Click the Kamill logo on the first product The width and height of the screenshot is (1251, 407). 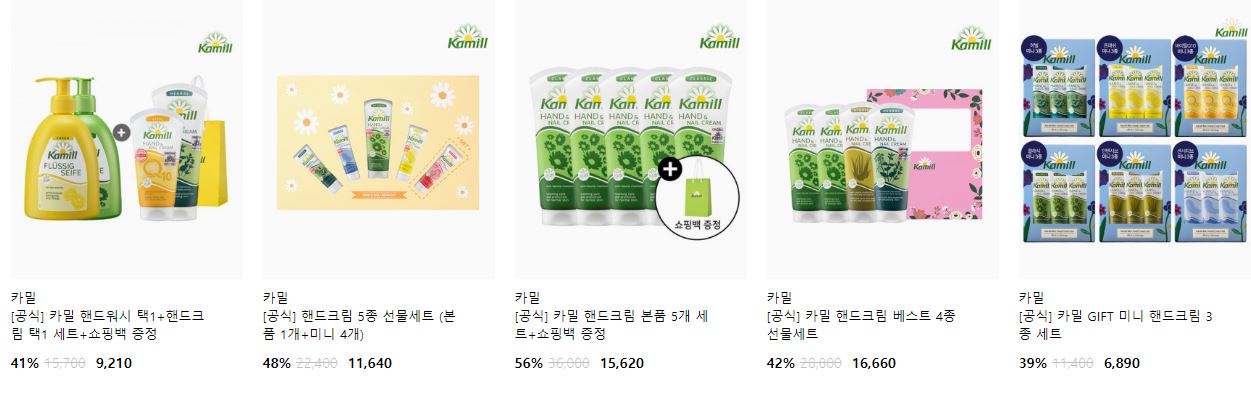(x=216, y=39)
